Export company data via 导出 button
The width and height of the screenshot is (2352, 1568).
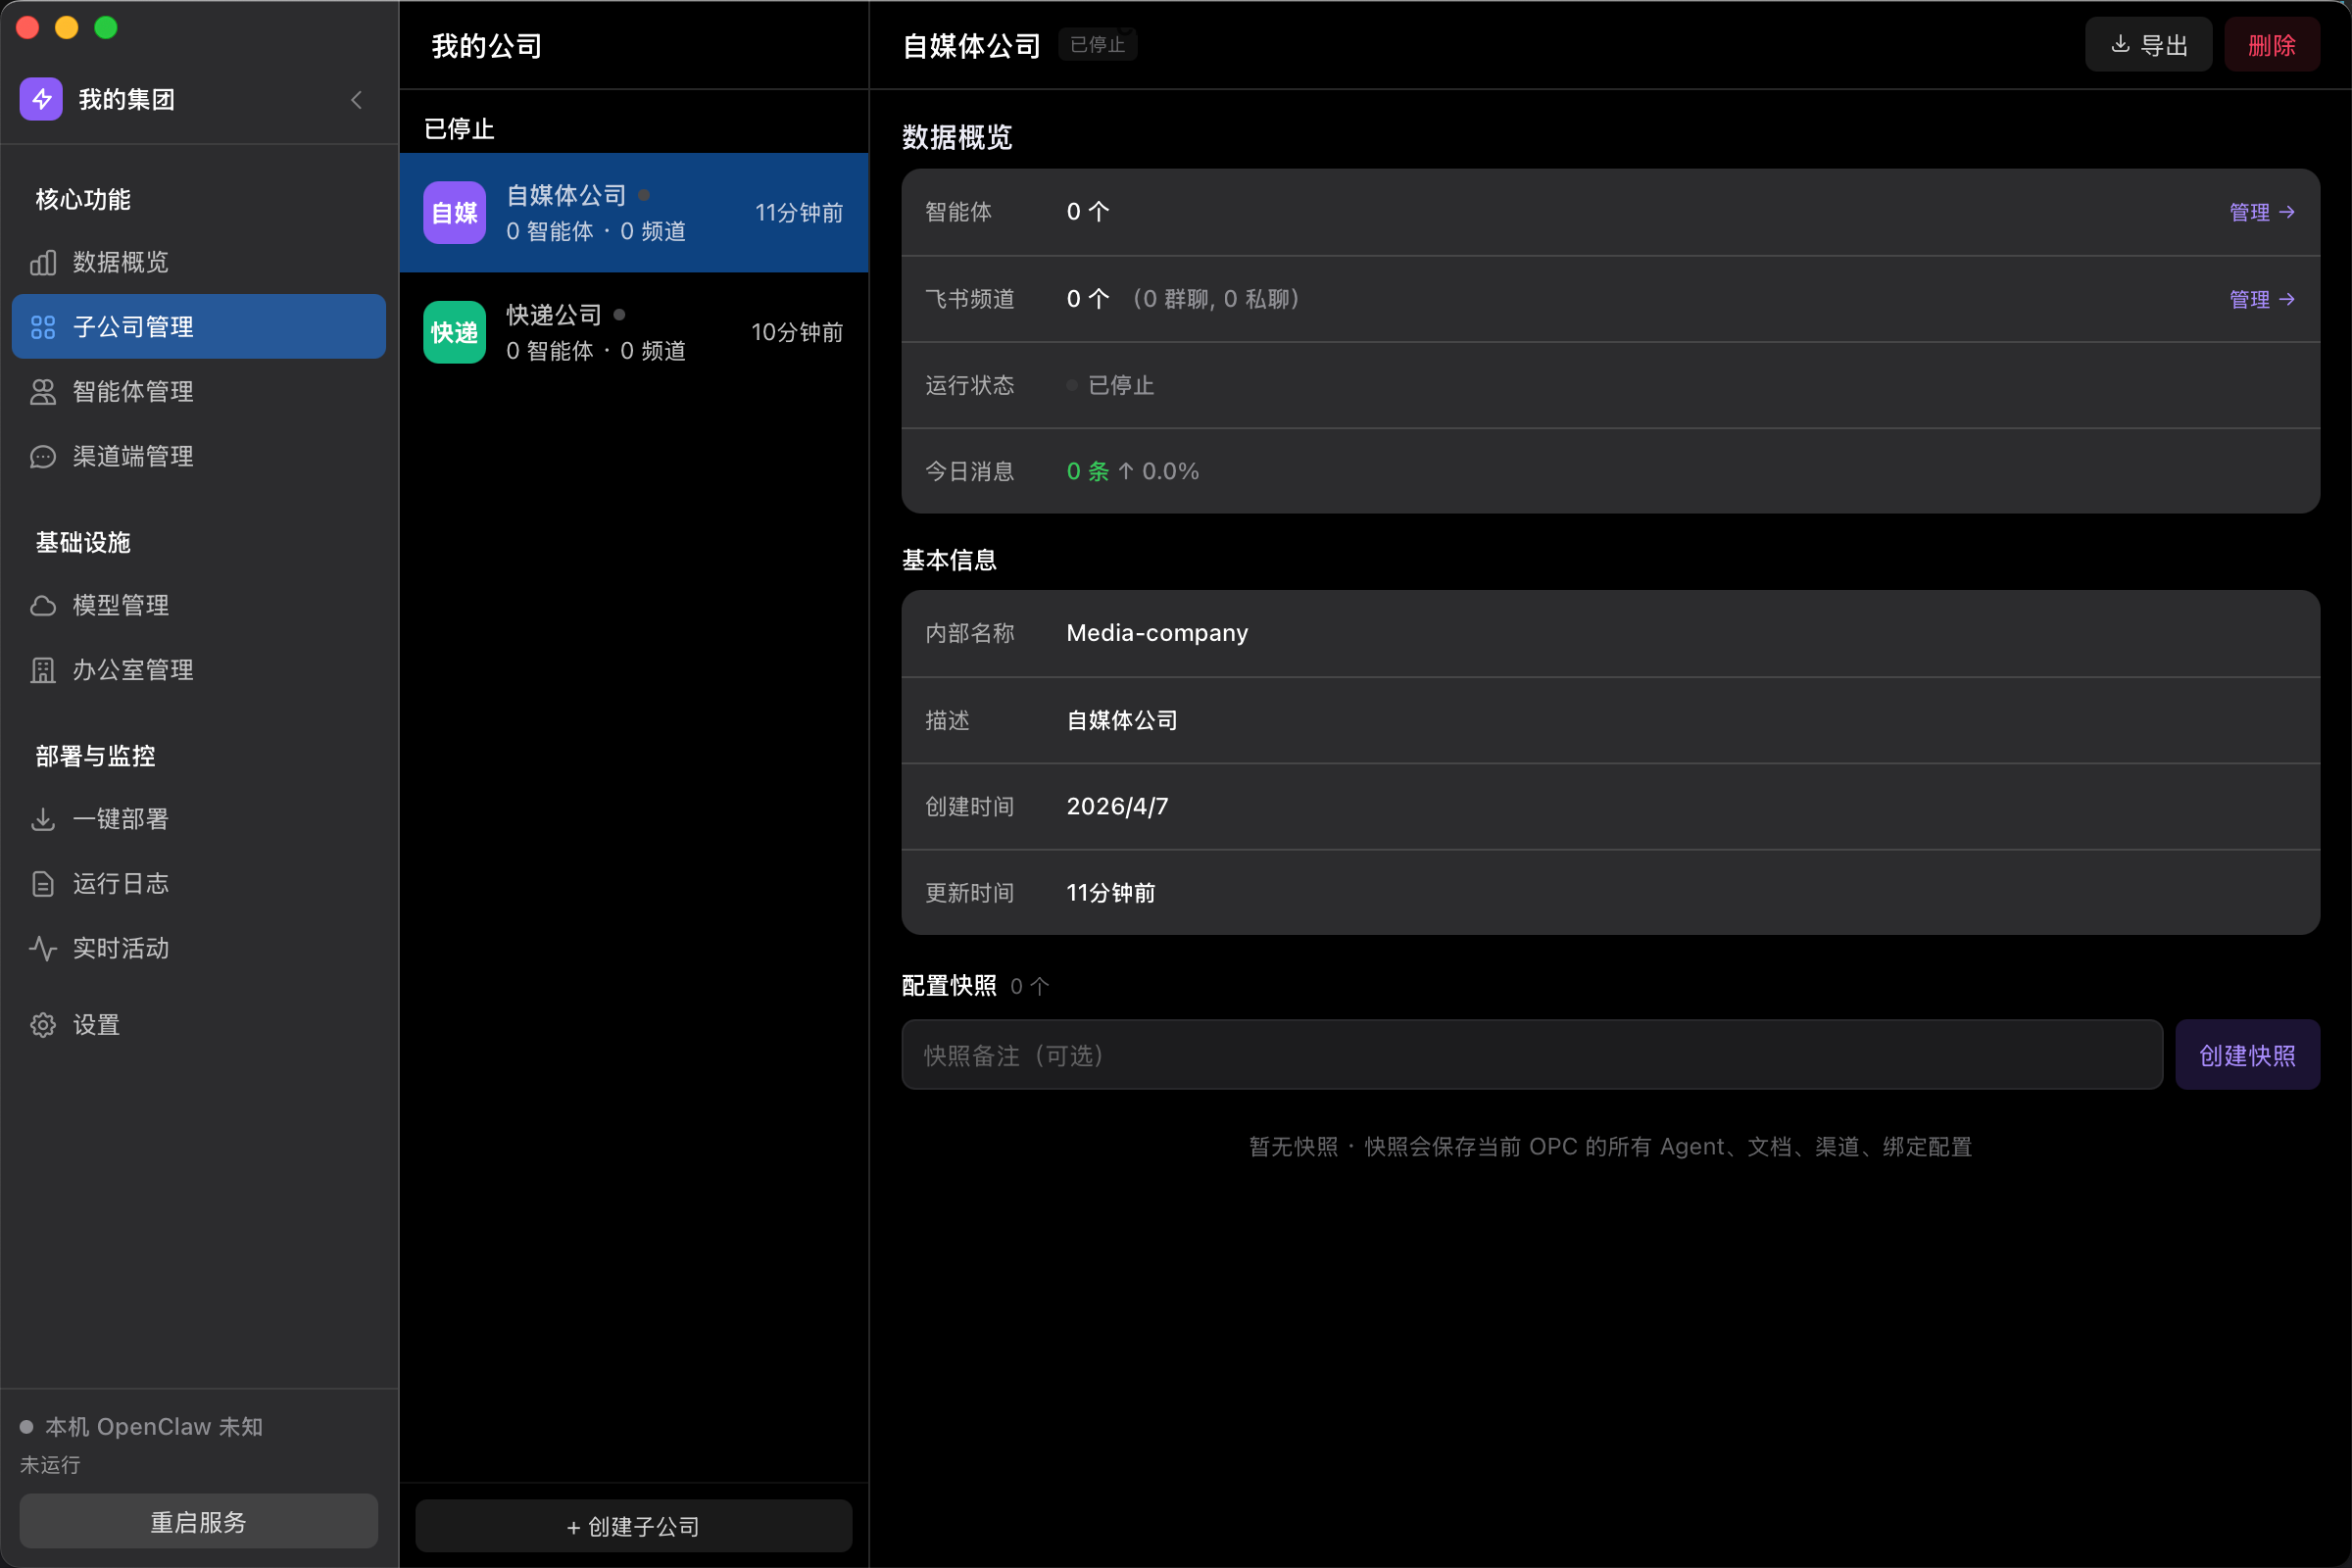(x=2148, y=44)
